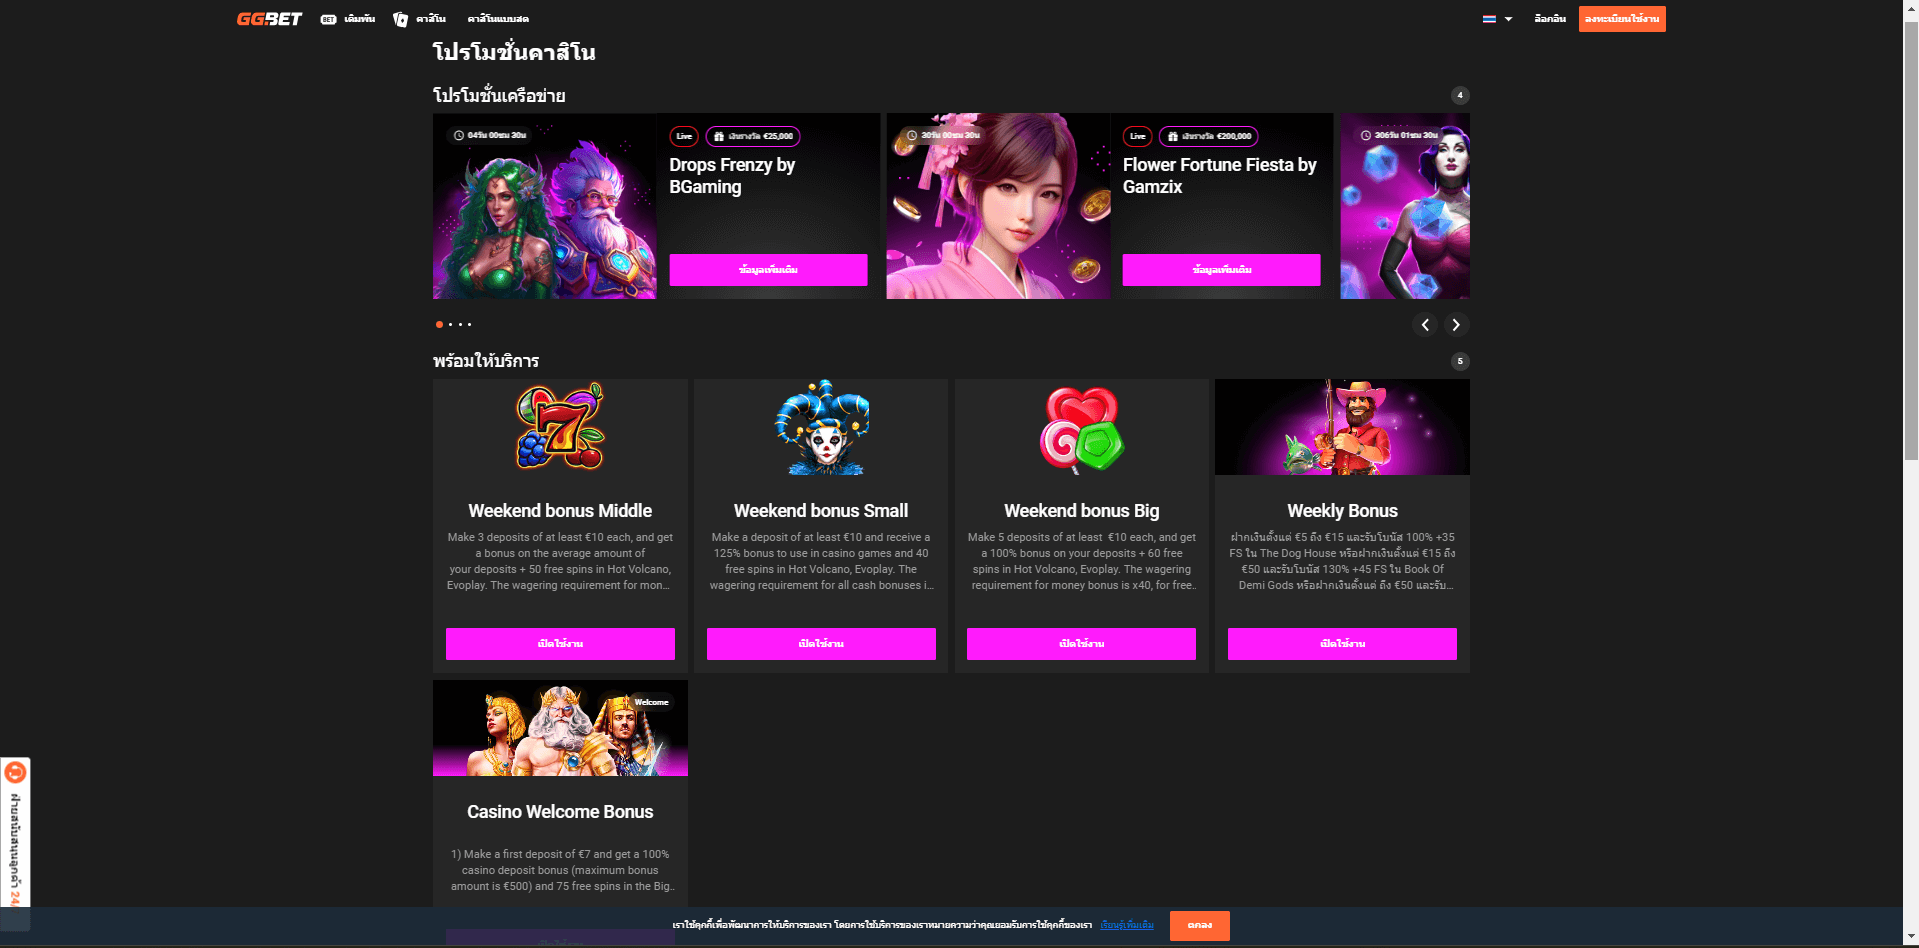Open the Casino Welcome Bonus title
Viewport: 1919px width, 948px height.
click(x=560, y=812)
